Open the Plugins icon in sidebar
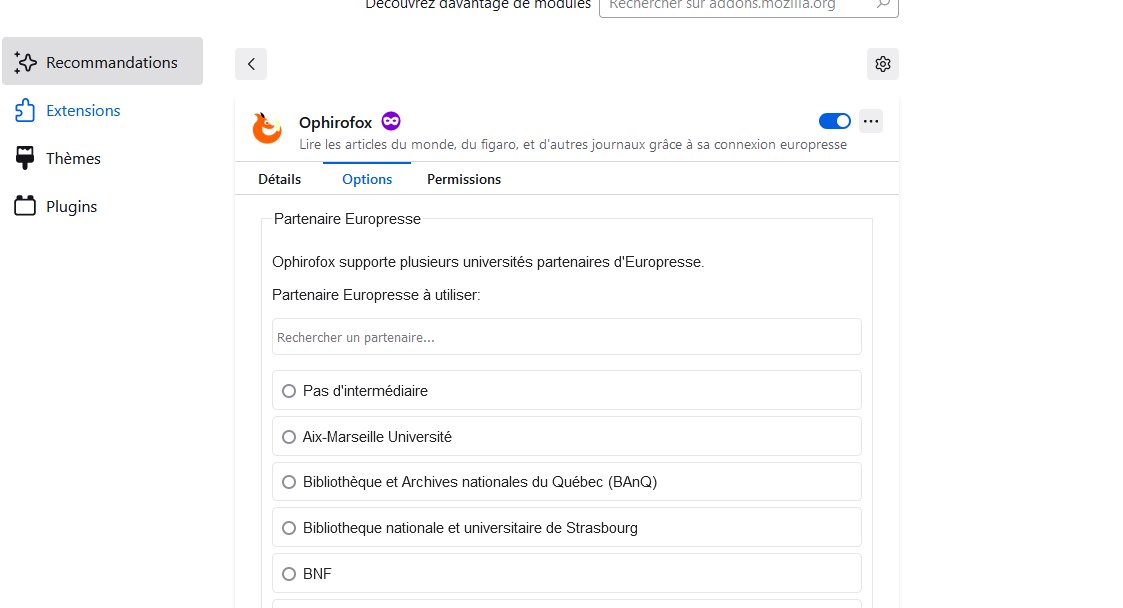The height and width of the screenshot is (608, 1123). click(x=25, y=206)
